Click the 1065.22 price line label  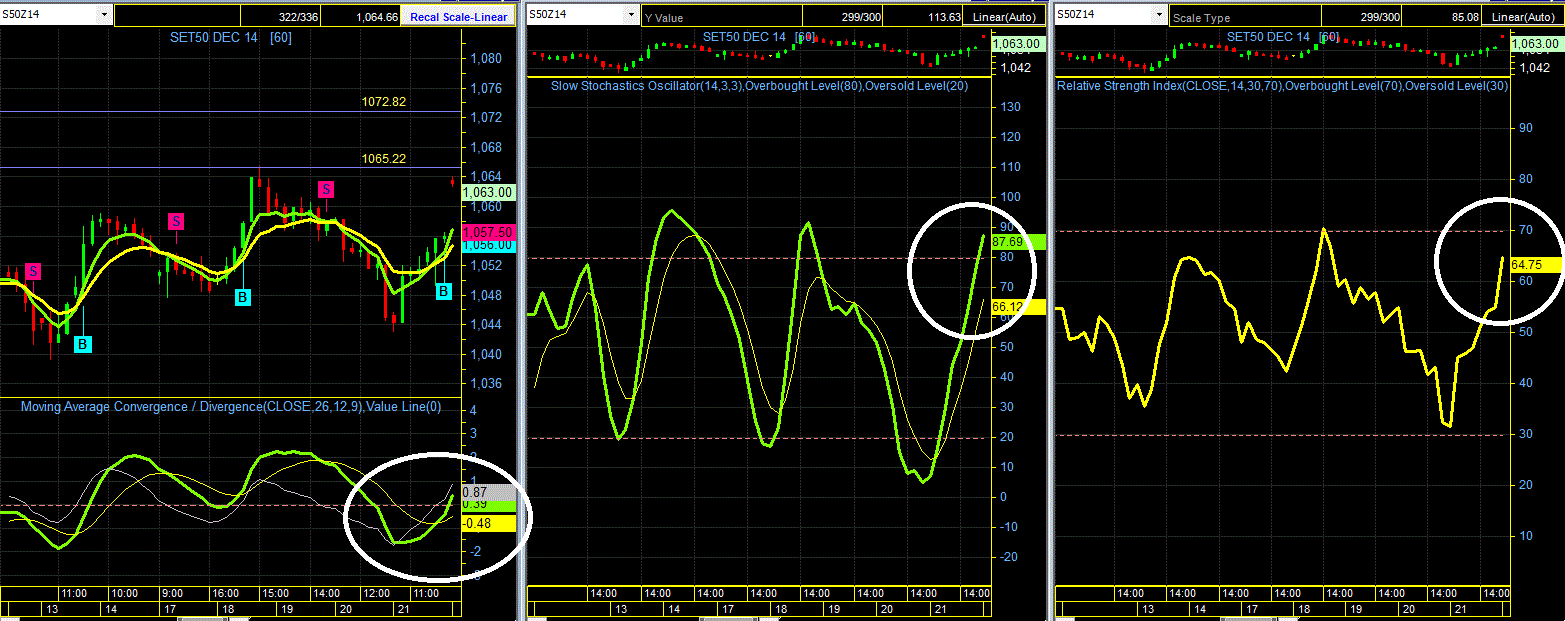tap(384, 158)
